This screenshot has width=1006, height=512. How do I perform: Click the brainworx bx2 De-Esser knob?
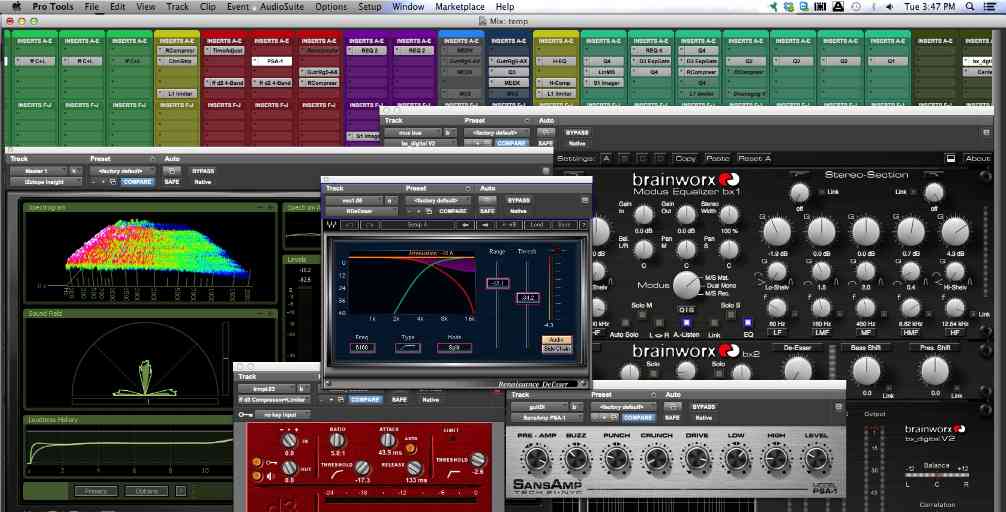click(x=798, y=369)
